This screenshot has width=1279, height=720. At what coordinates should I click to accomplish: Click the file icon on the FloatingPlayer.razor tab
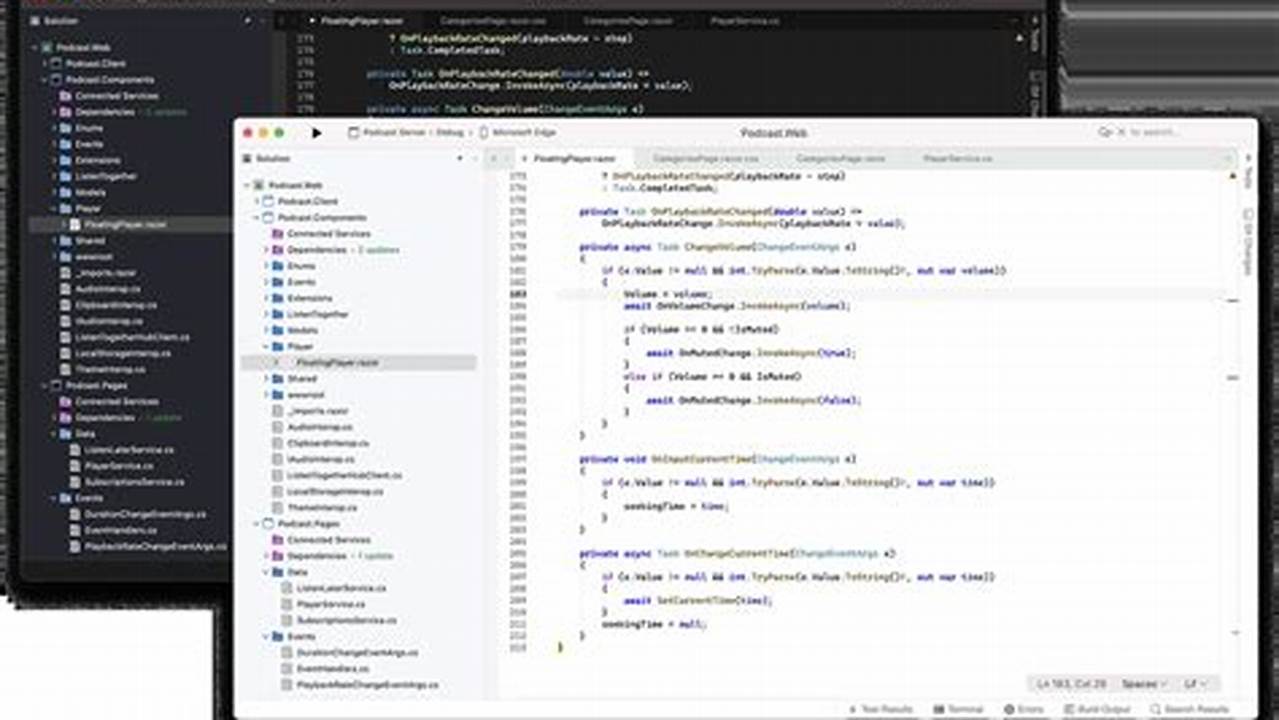[527, 157]
